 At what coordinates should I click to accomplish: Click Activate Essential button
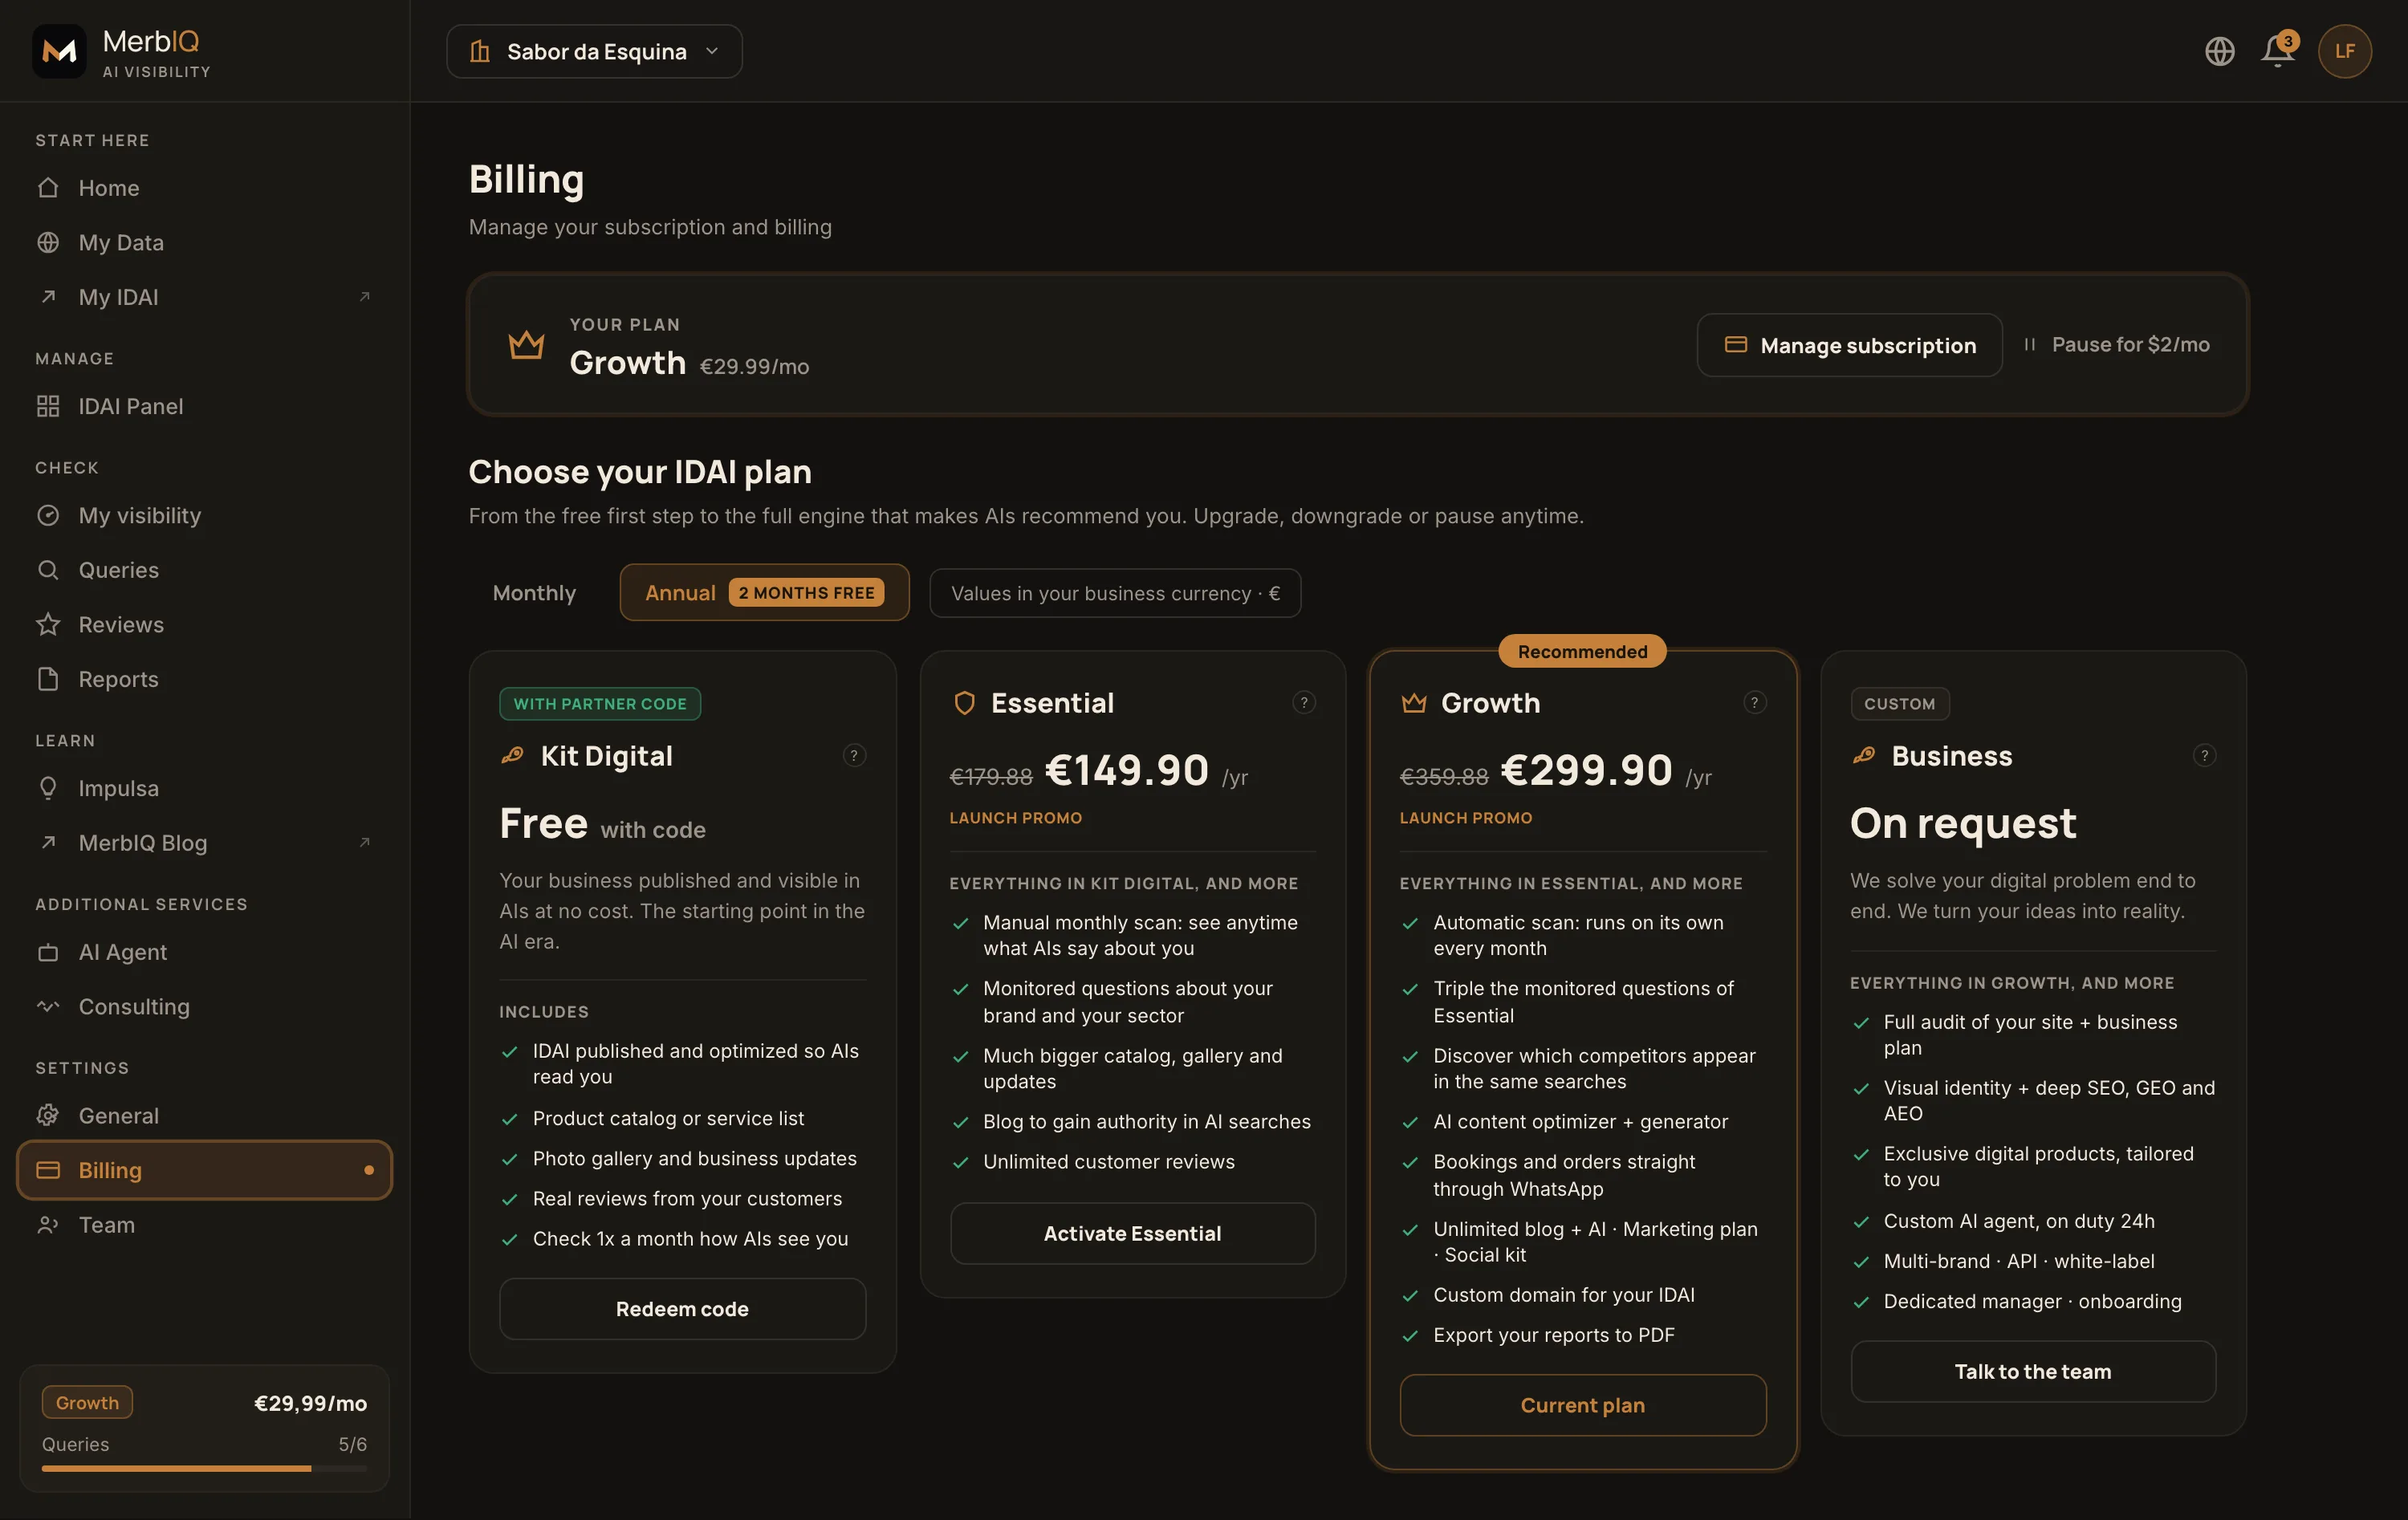point(1132,1233)
